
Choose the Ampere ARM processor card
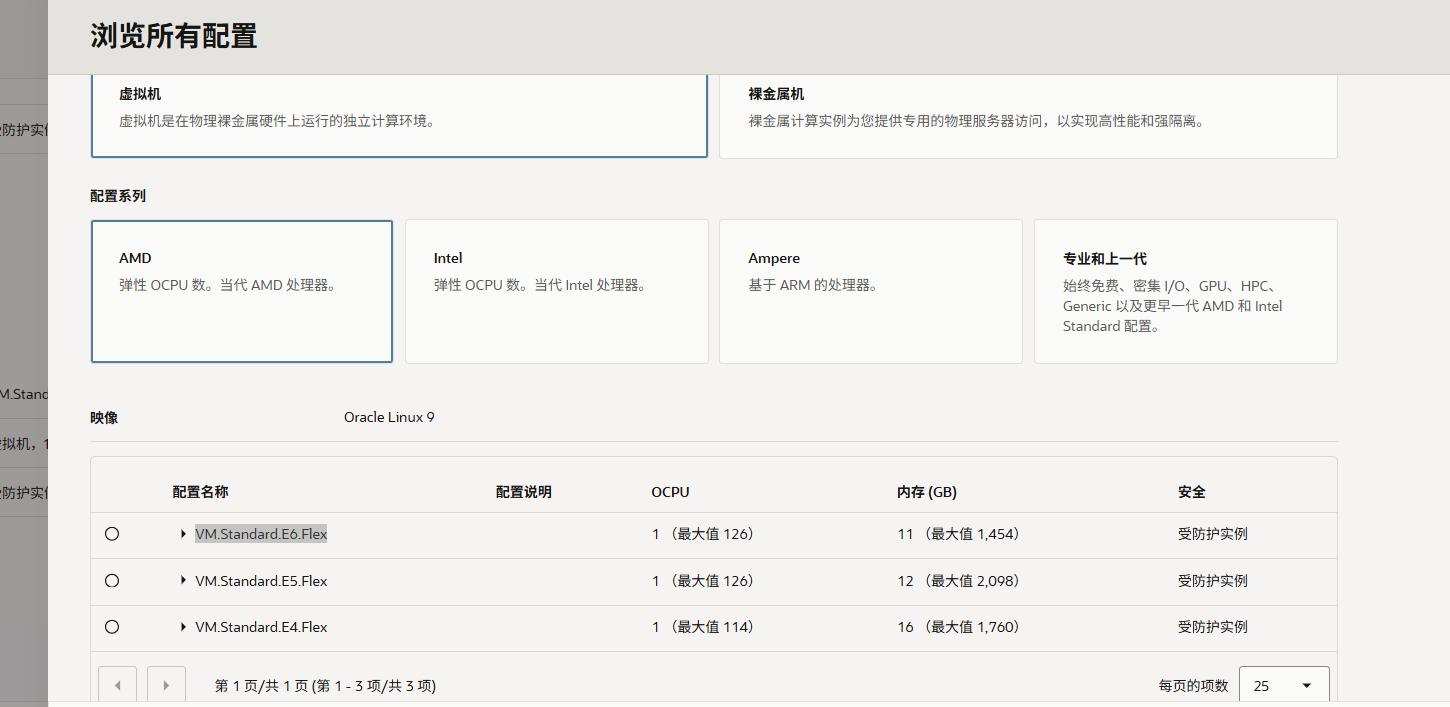point(870,291)
